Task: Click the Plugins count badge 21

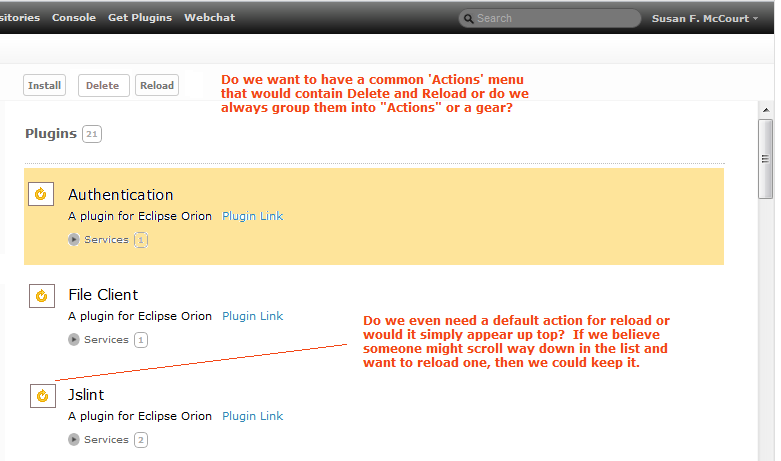Action: (x=92, y=134)
